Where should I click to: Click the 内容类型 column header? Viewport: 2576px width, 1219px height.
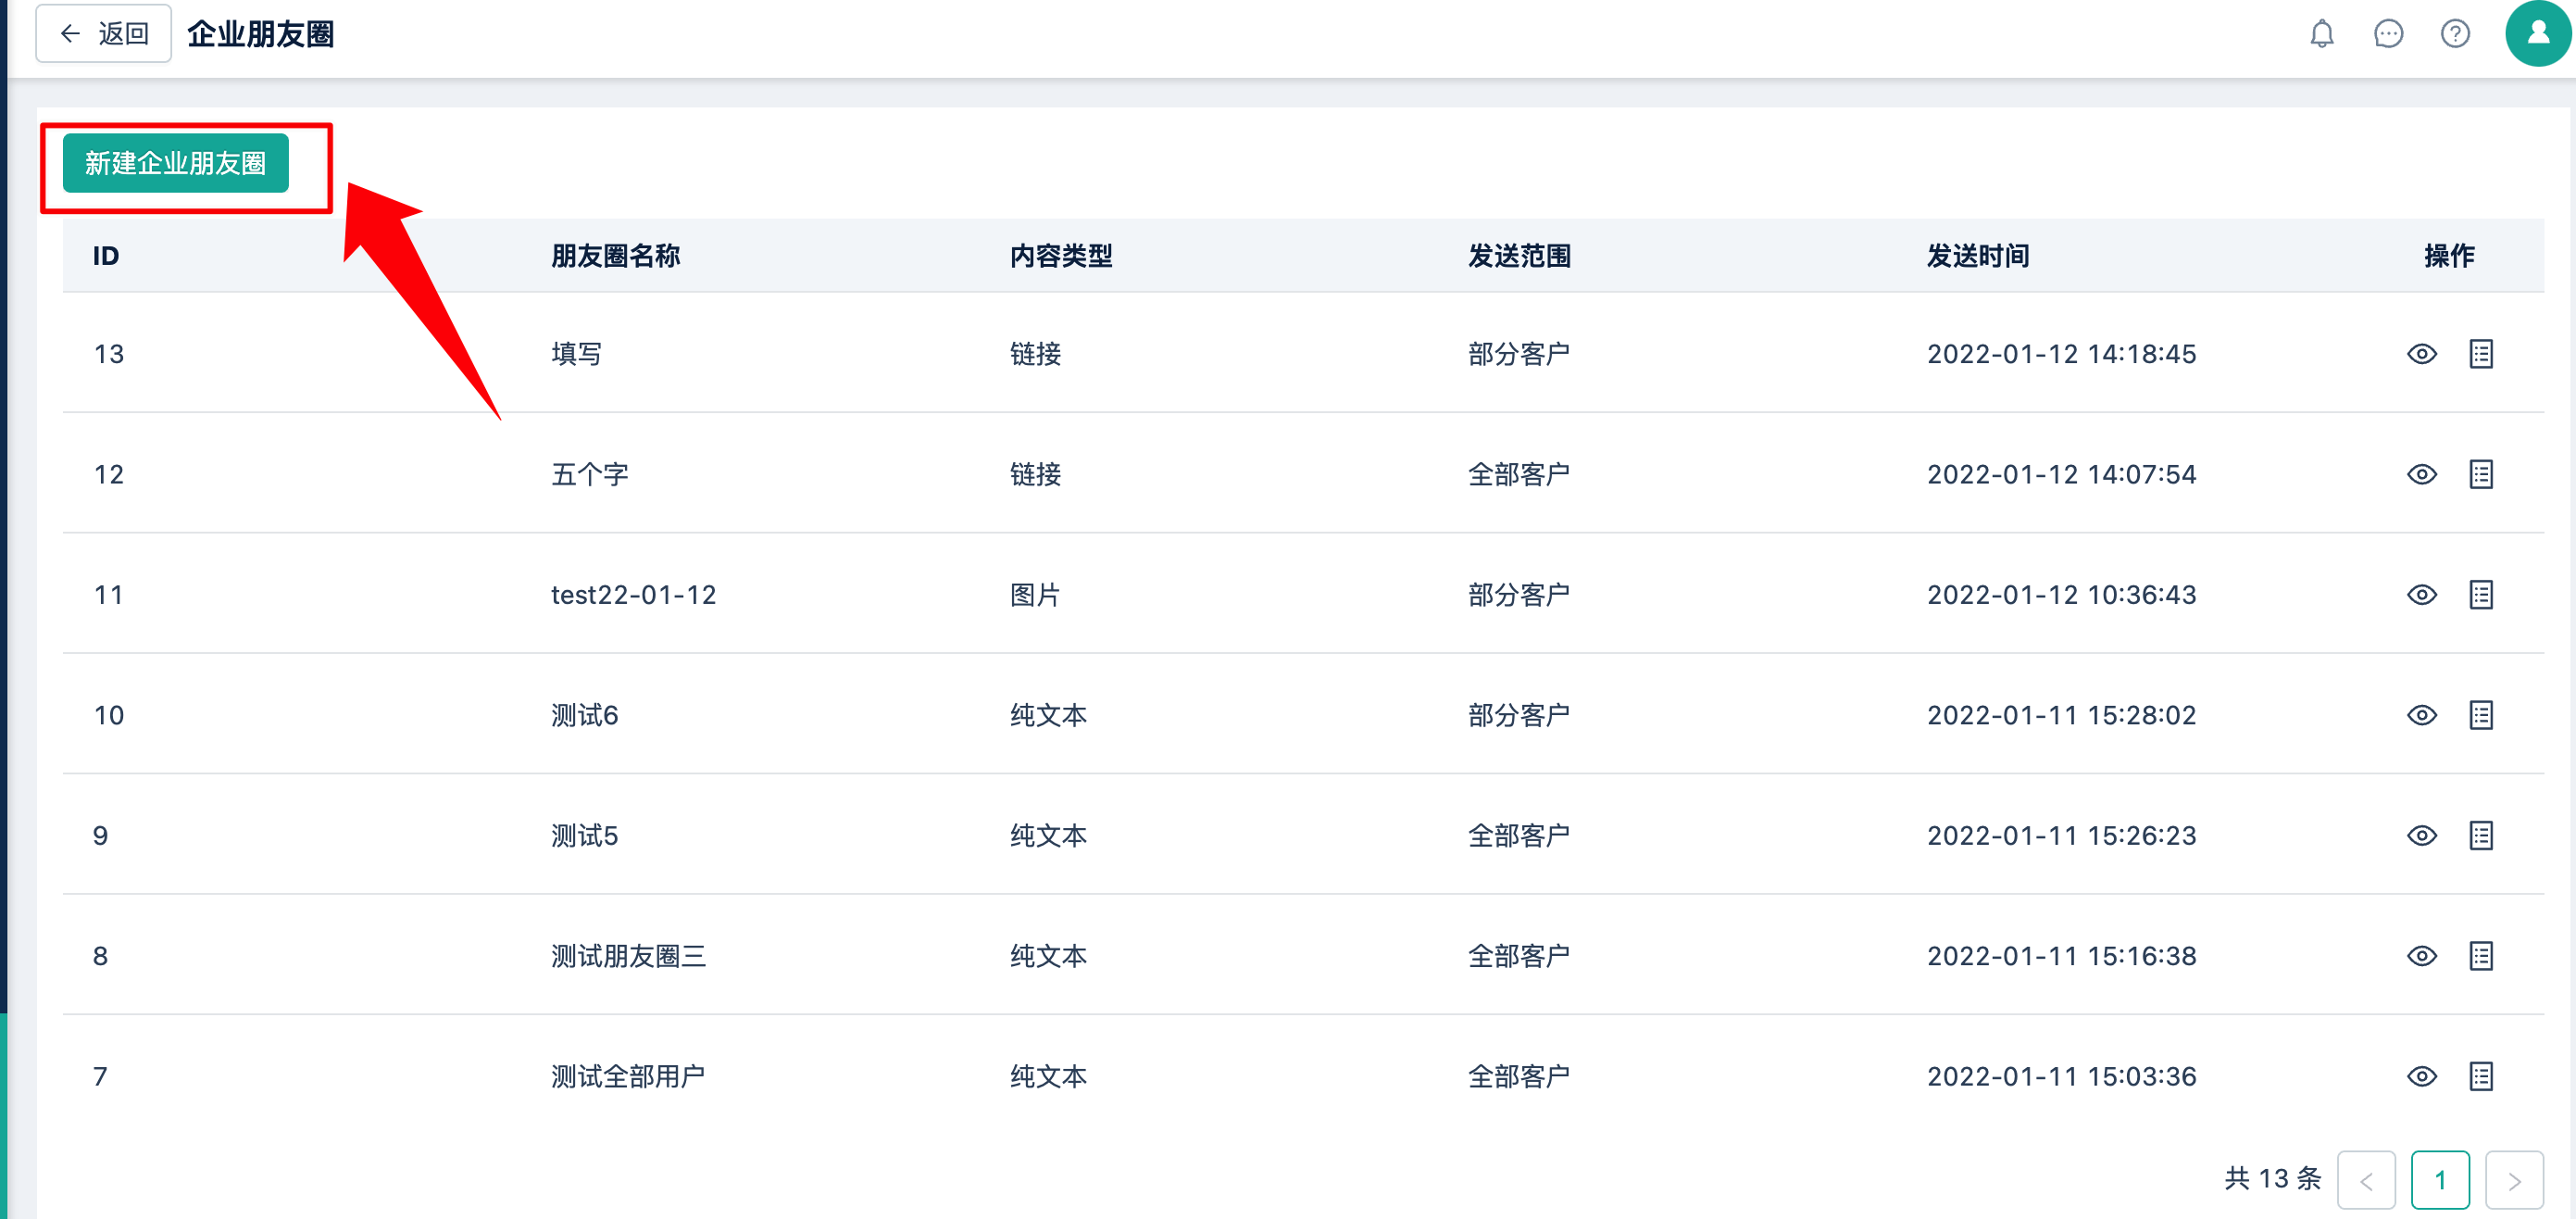pyautogui.click(x=1060, y=256)
